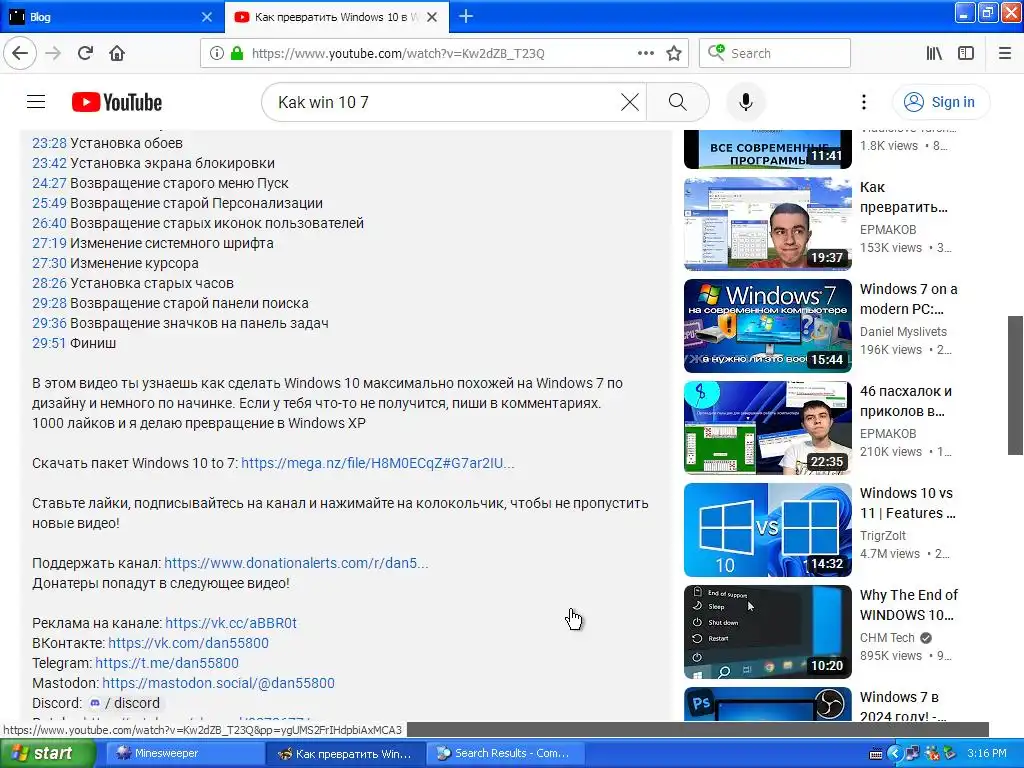Jump to timestamp 27:30 Изменение курсора
The width and height of the screenshot is (1024, 768).
(x=50, y=263)
